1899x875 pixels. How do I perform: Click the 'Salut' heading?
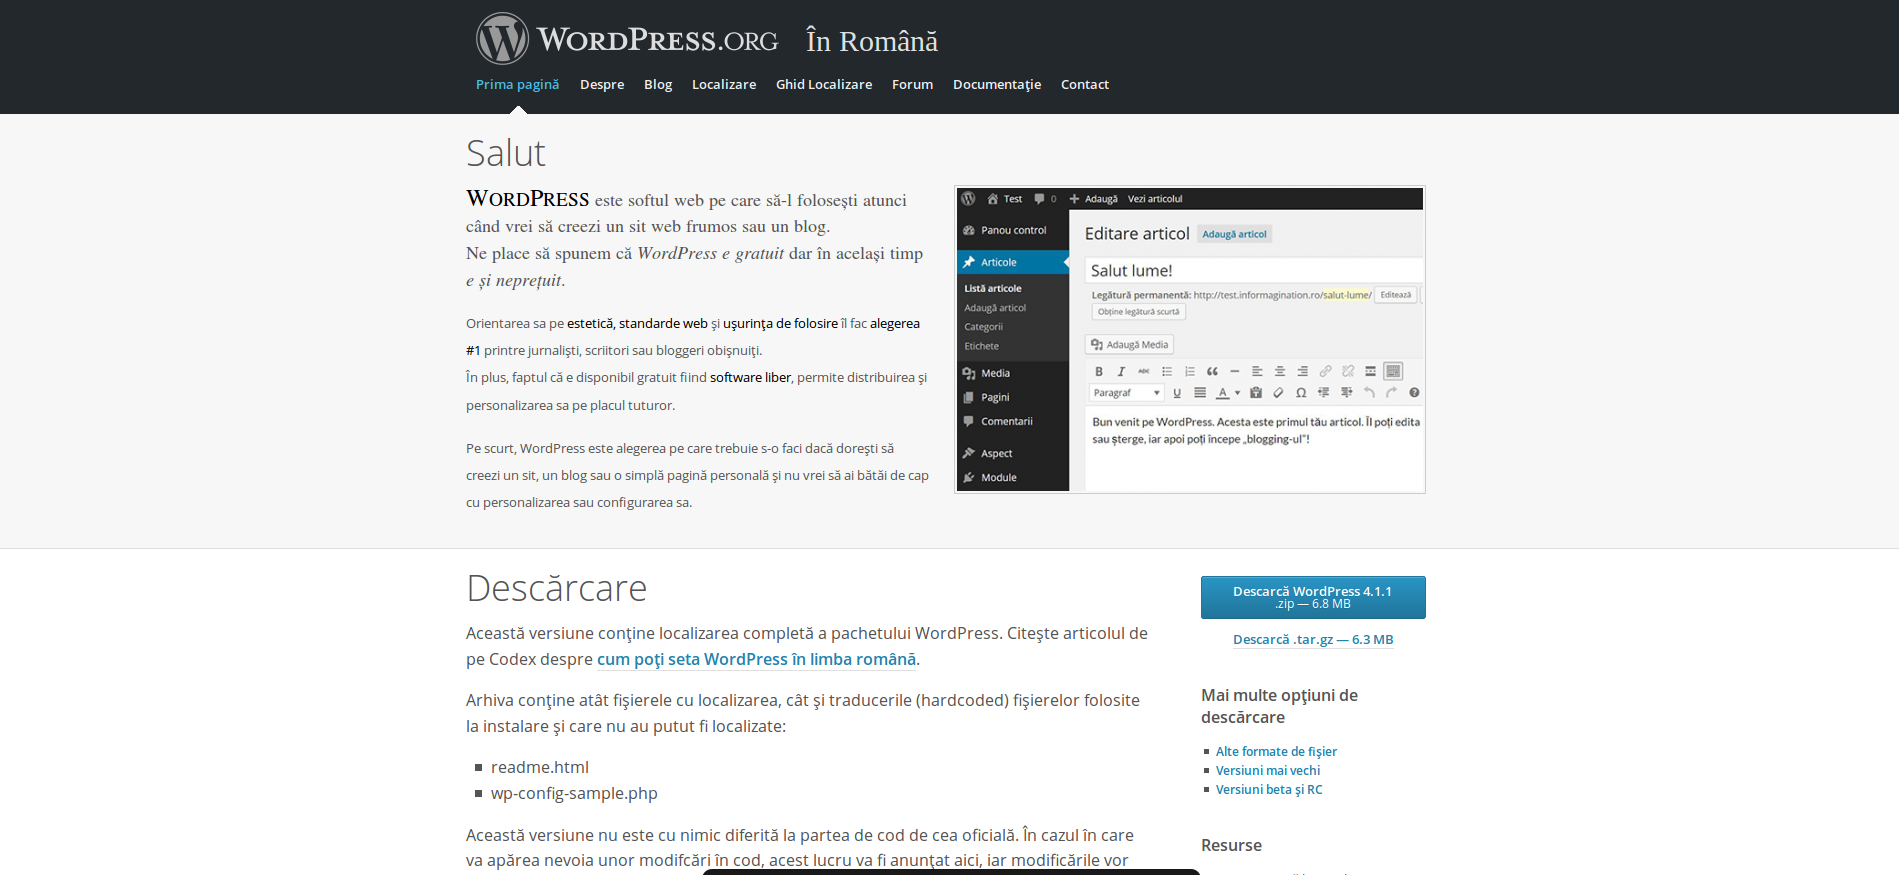[506, 153]
